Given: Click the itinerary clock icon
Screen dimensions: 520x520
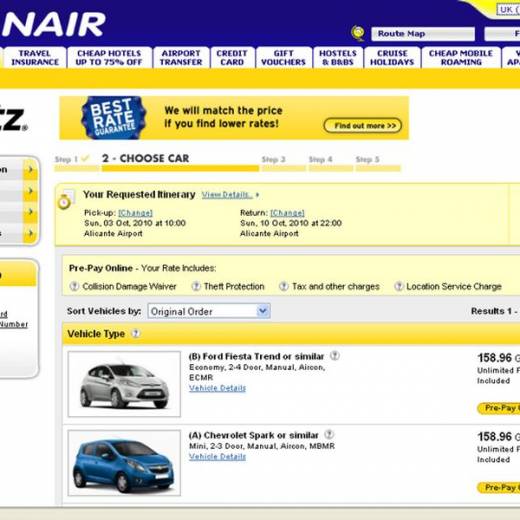Looking at the screenshot, I should tap(65, 200).
